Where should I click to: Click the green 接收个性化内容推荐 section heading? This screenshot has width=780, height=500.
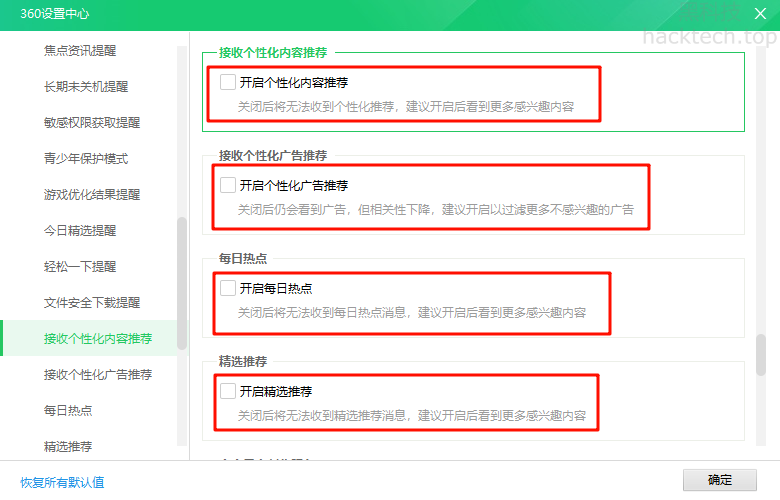[x=273, y=53]
